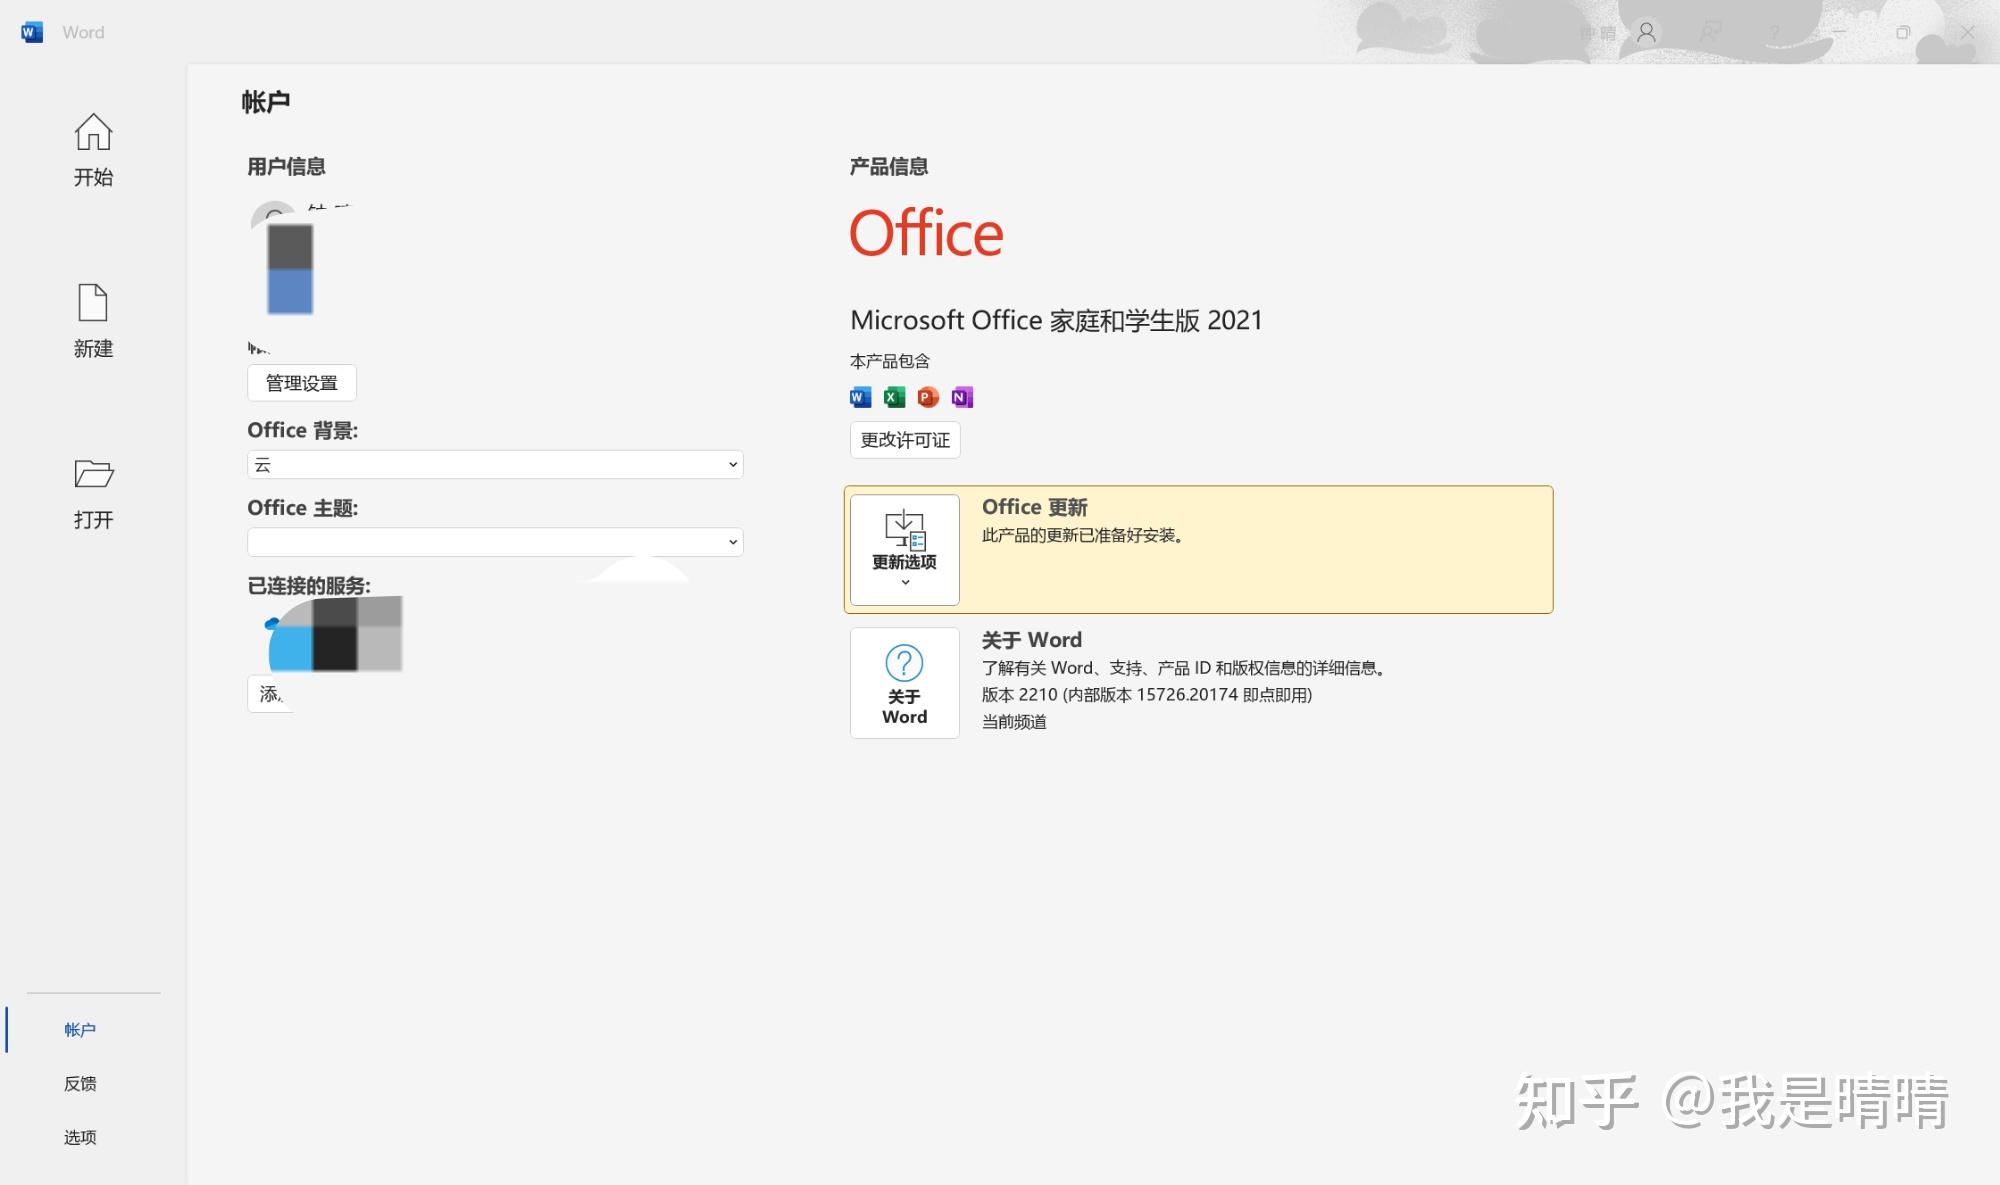Click 此产品的更新已准备好安装 message
Image resolution: width=2000 pixels, height=1185 pixels.
click(1083, 536)
